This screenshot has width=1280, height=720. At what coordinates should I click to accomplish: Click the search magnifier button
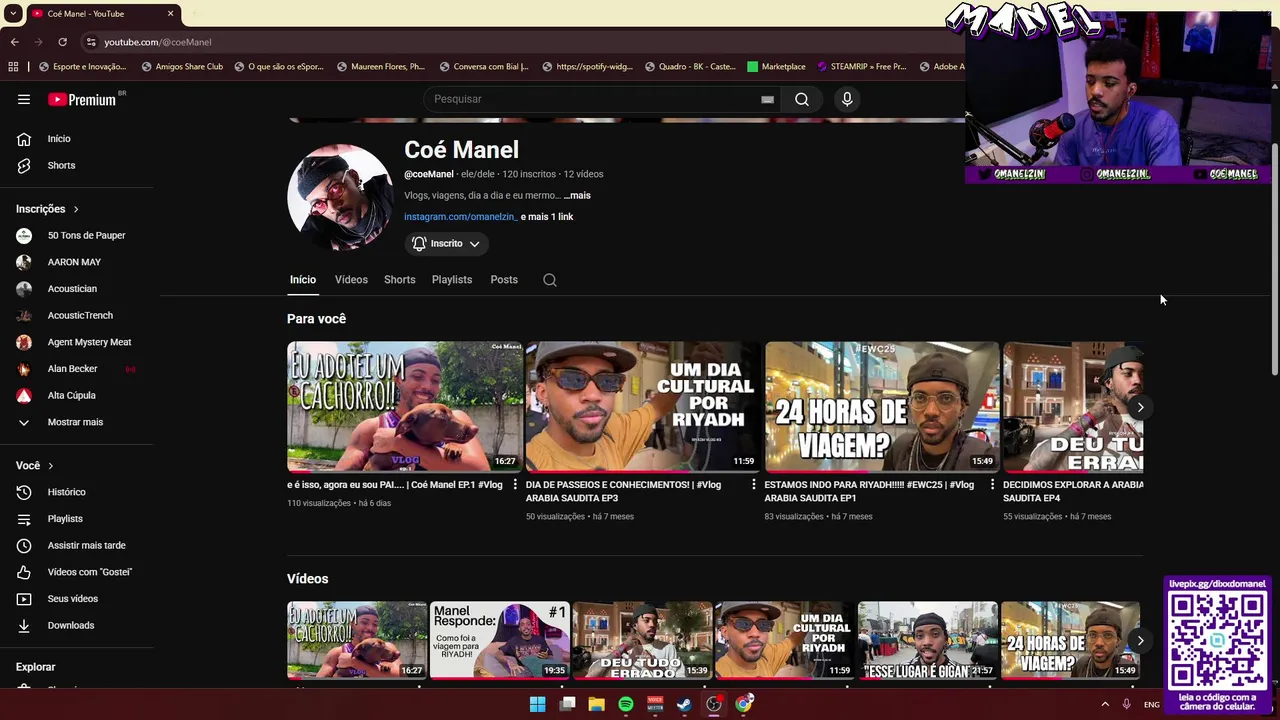pyautogui.click(x=802, y=99)
